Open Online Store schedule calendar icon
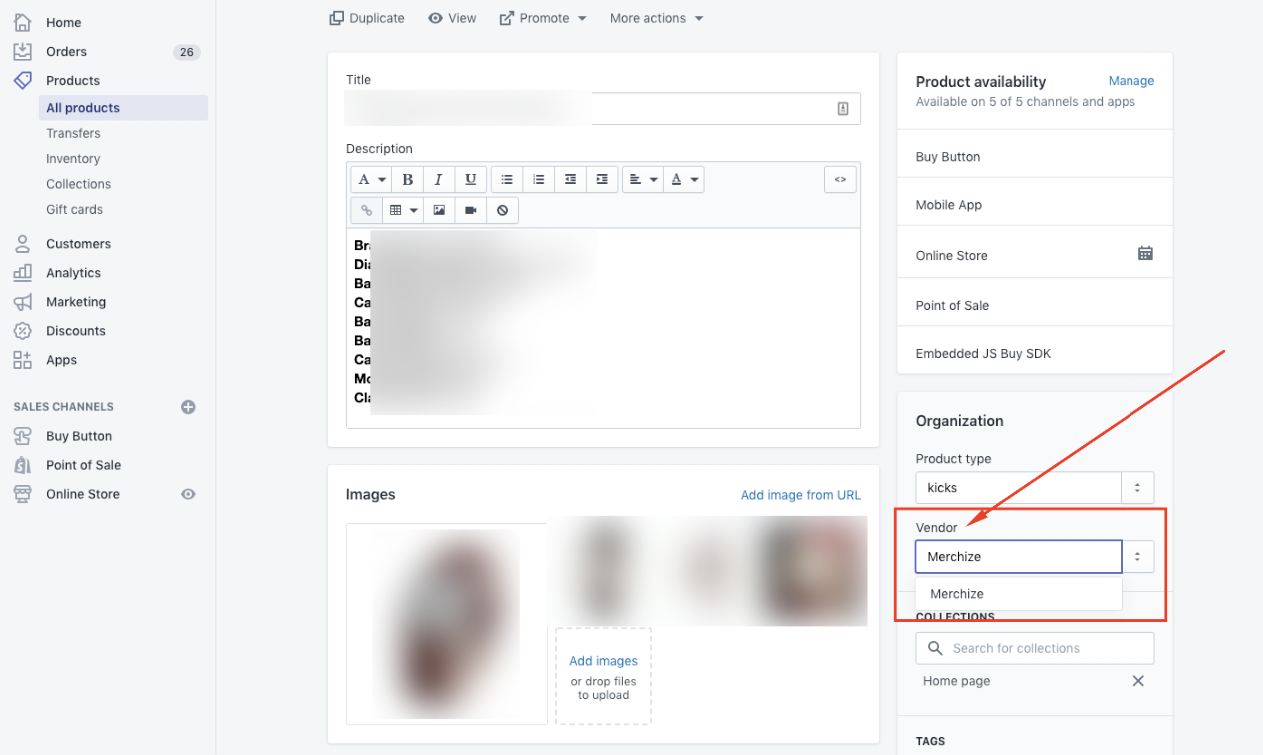 [1145, 254]
